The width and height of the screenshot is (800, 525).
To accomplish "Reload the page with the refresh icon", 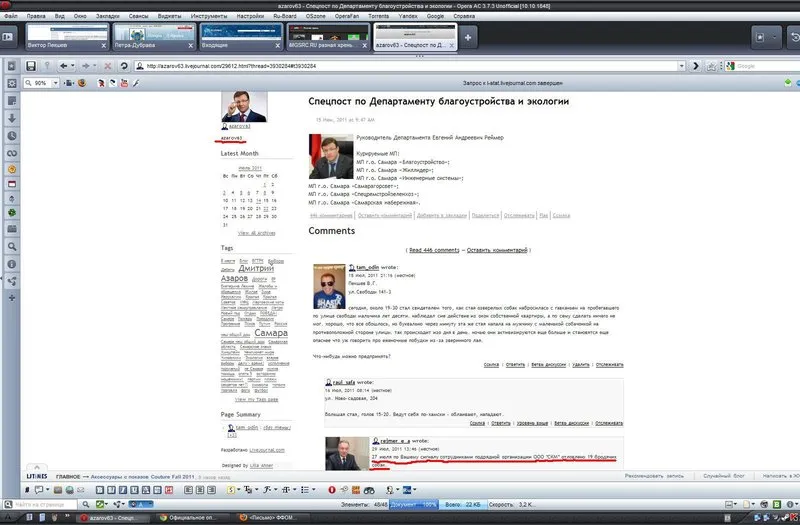I will tap(124, 66).
